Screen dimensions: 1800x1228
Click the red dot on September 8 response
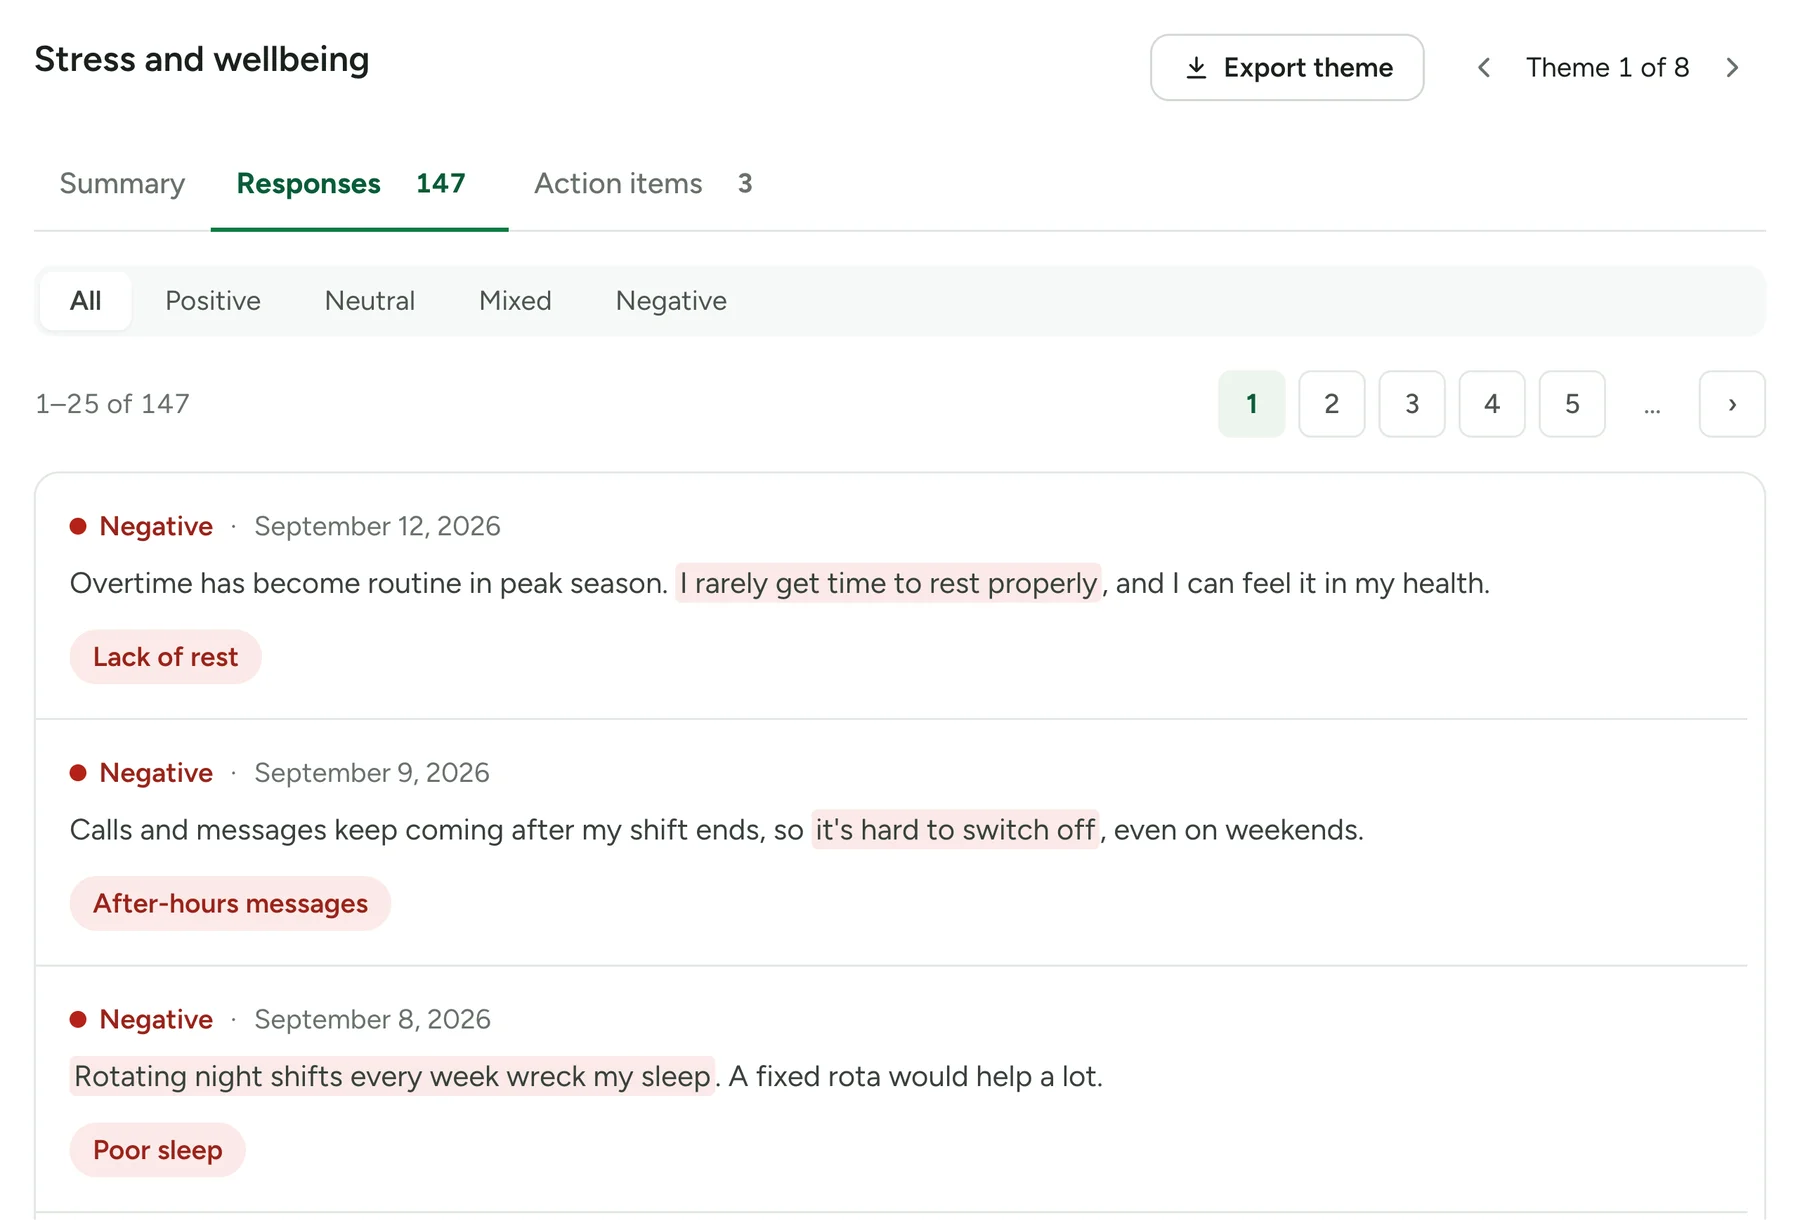(78, 1019)
